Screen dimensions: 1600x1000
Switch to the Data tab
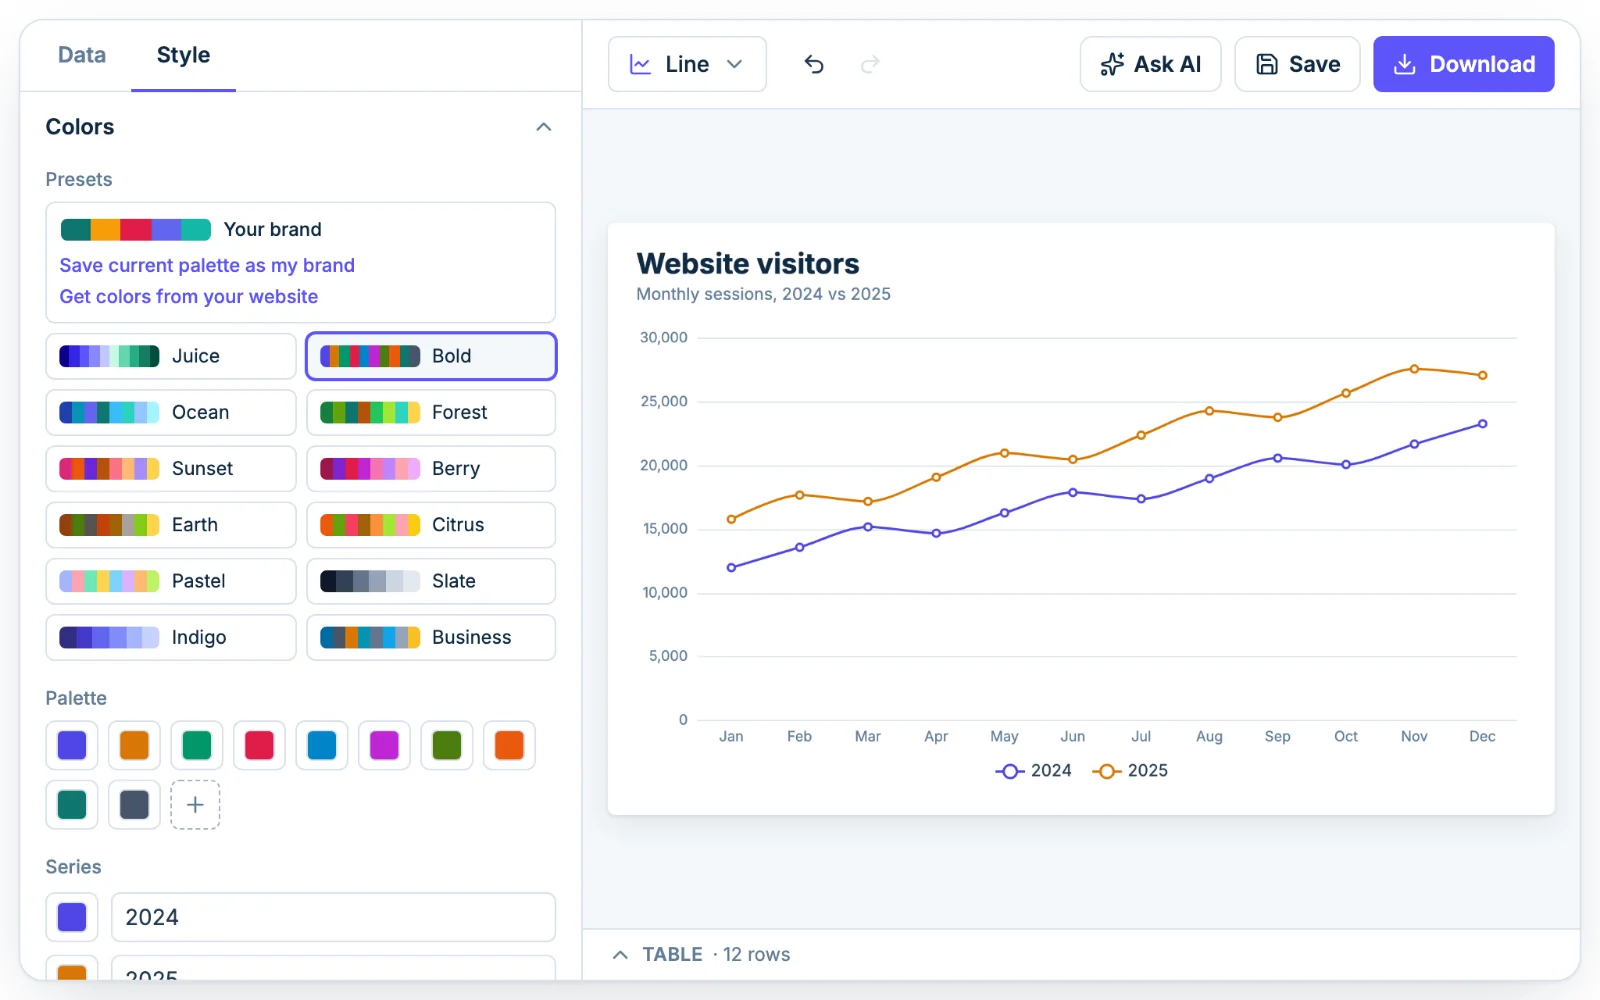click(82, 55)
